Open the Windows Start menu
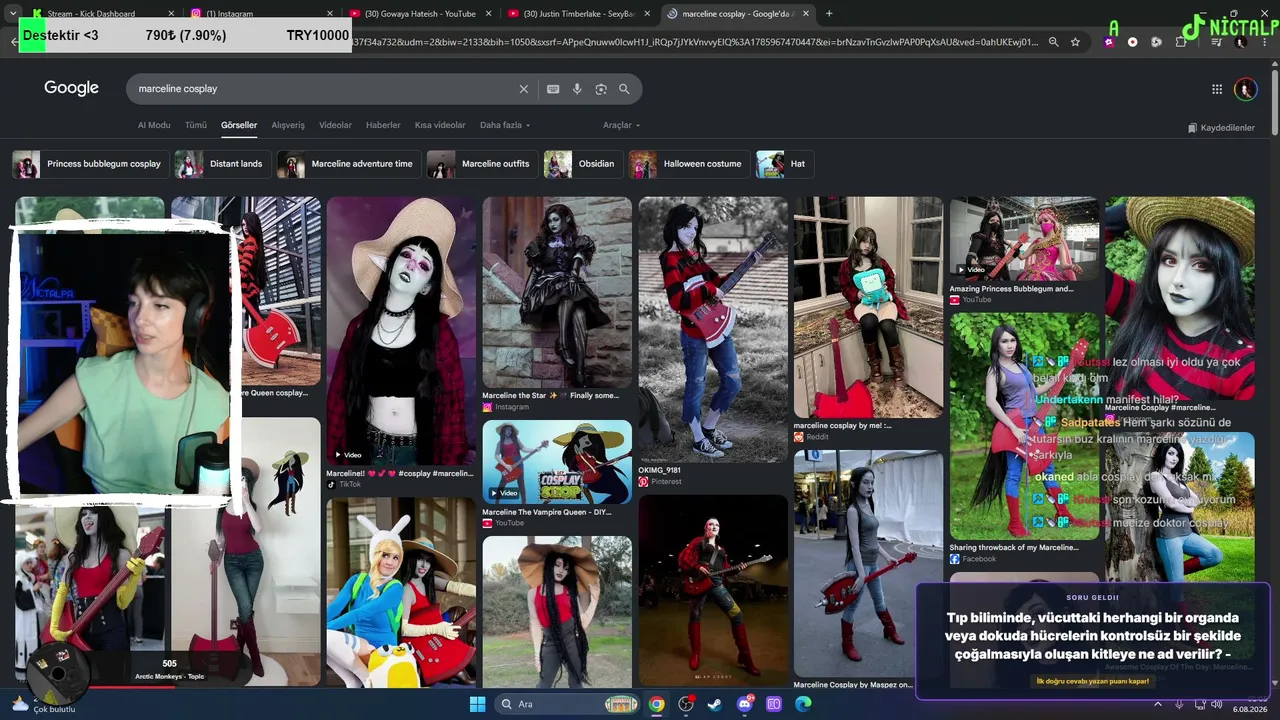The height and width of the screenshot is (720, 1280). click(x=477, y=704)
